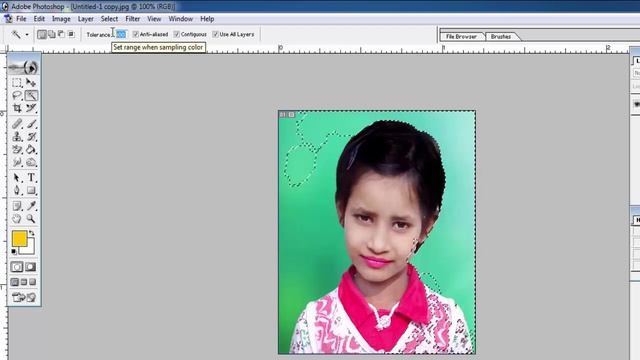The width and height of the screenshot is (640, 360).
Task: Select the Paint Bucket tool
Action: tap(31, 149)
